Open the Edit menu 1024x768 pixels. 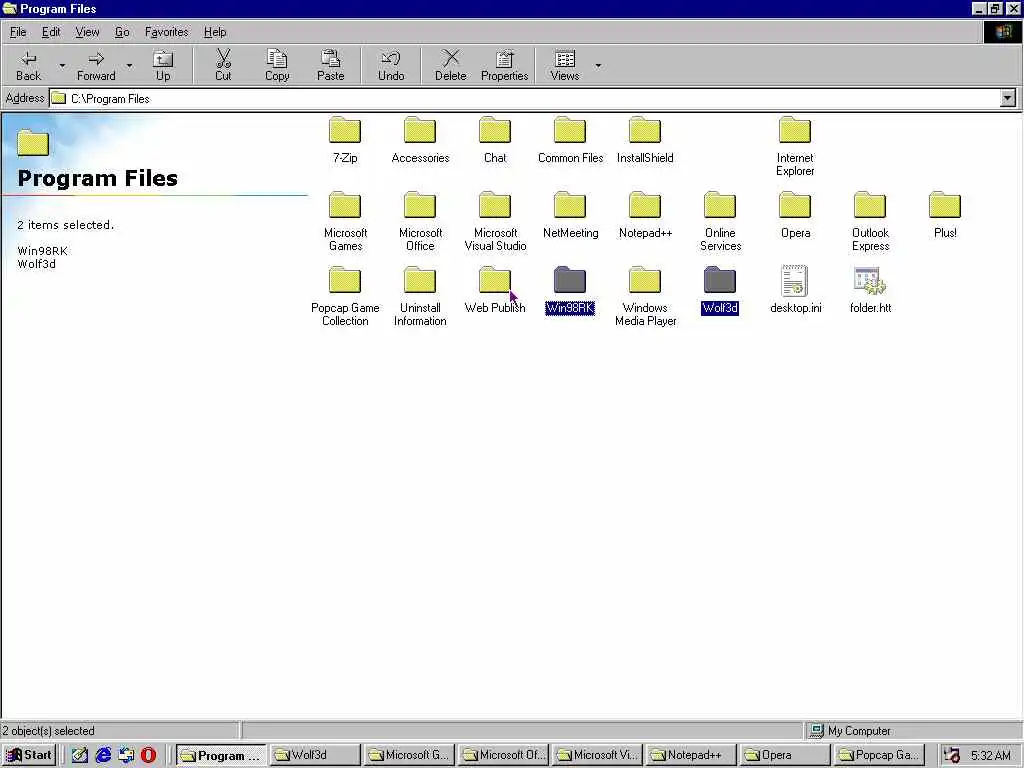51,32
